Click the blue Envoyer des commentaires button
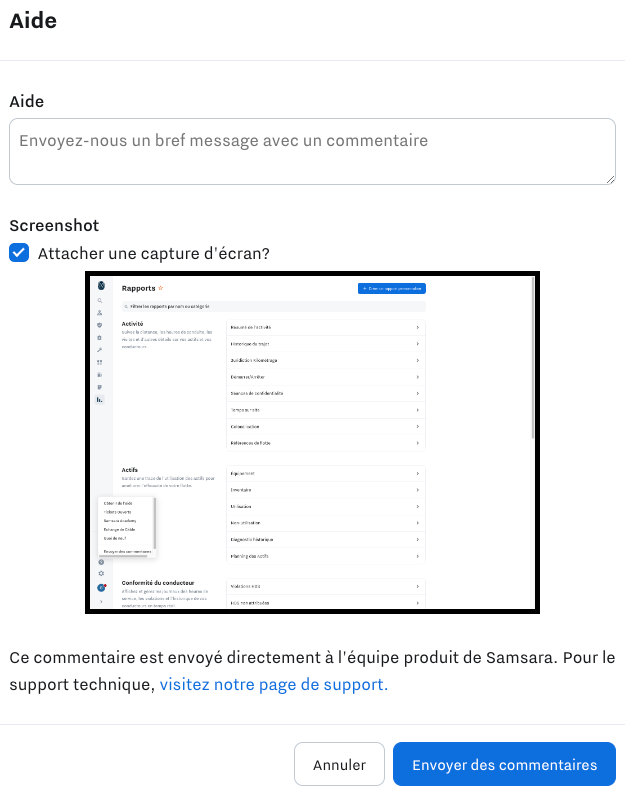This screenshot has height=795, width=625. [504, 764]
